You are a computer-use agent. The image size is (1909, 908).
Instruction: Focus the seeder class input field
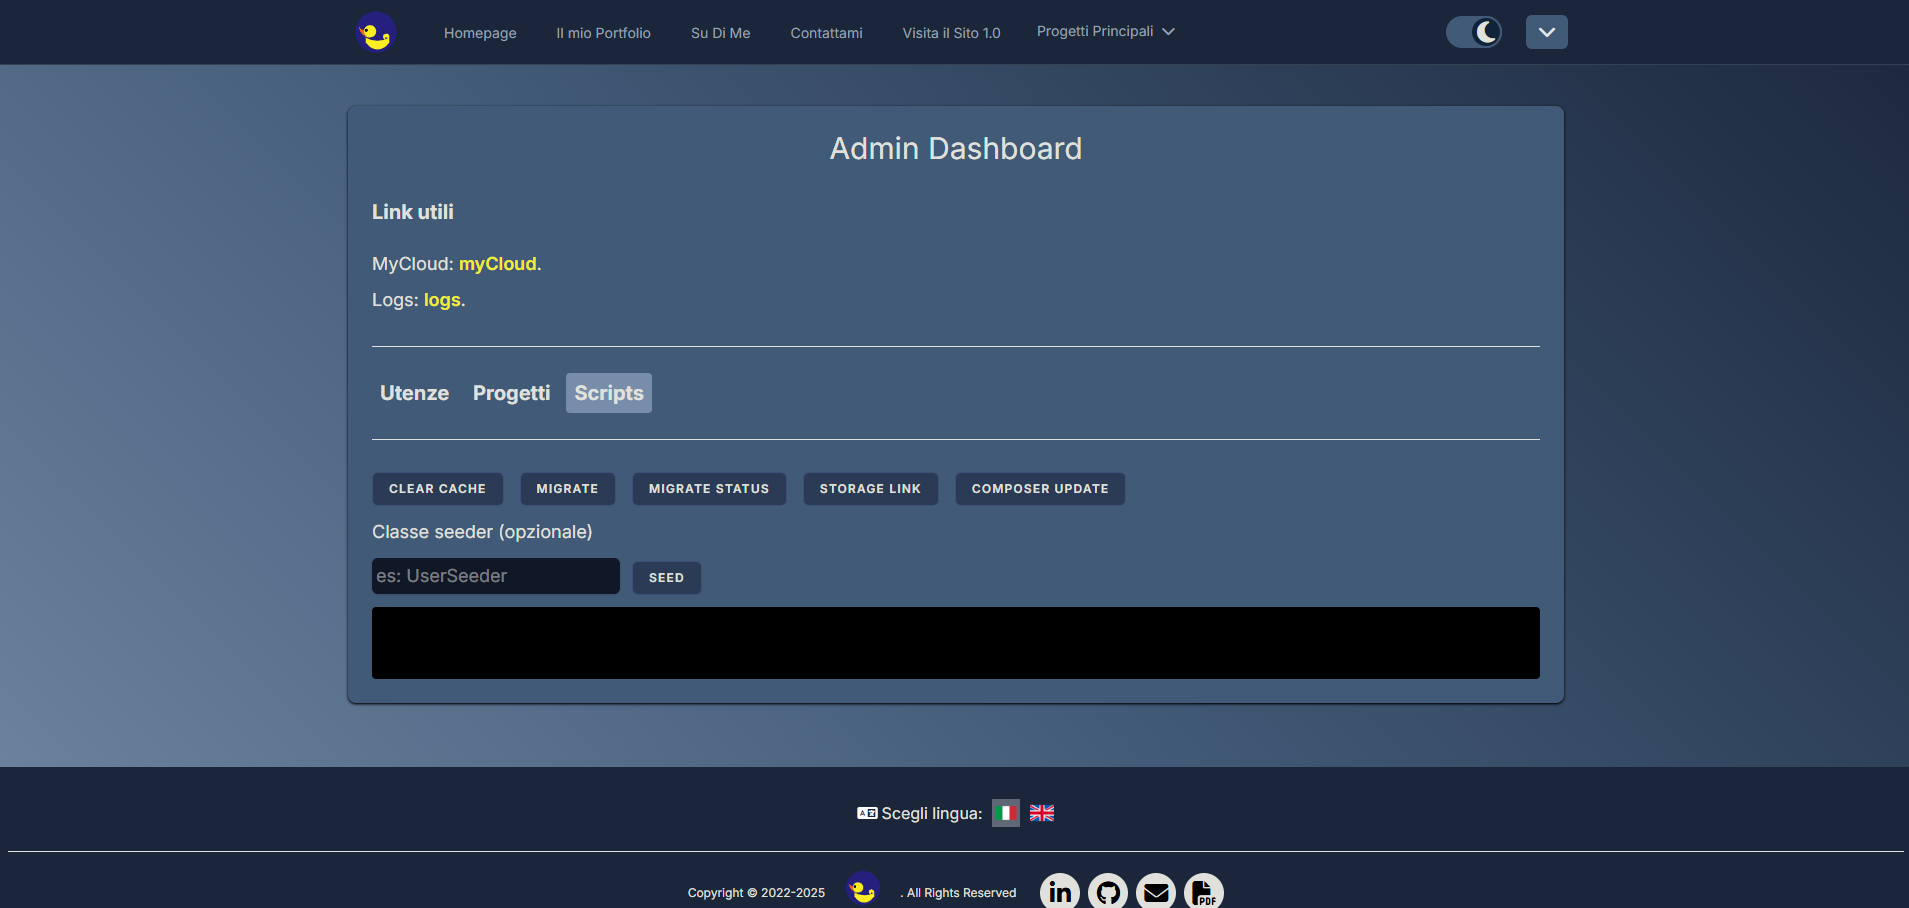(496, 576)
